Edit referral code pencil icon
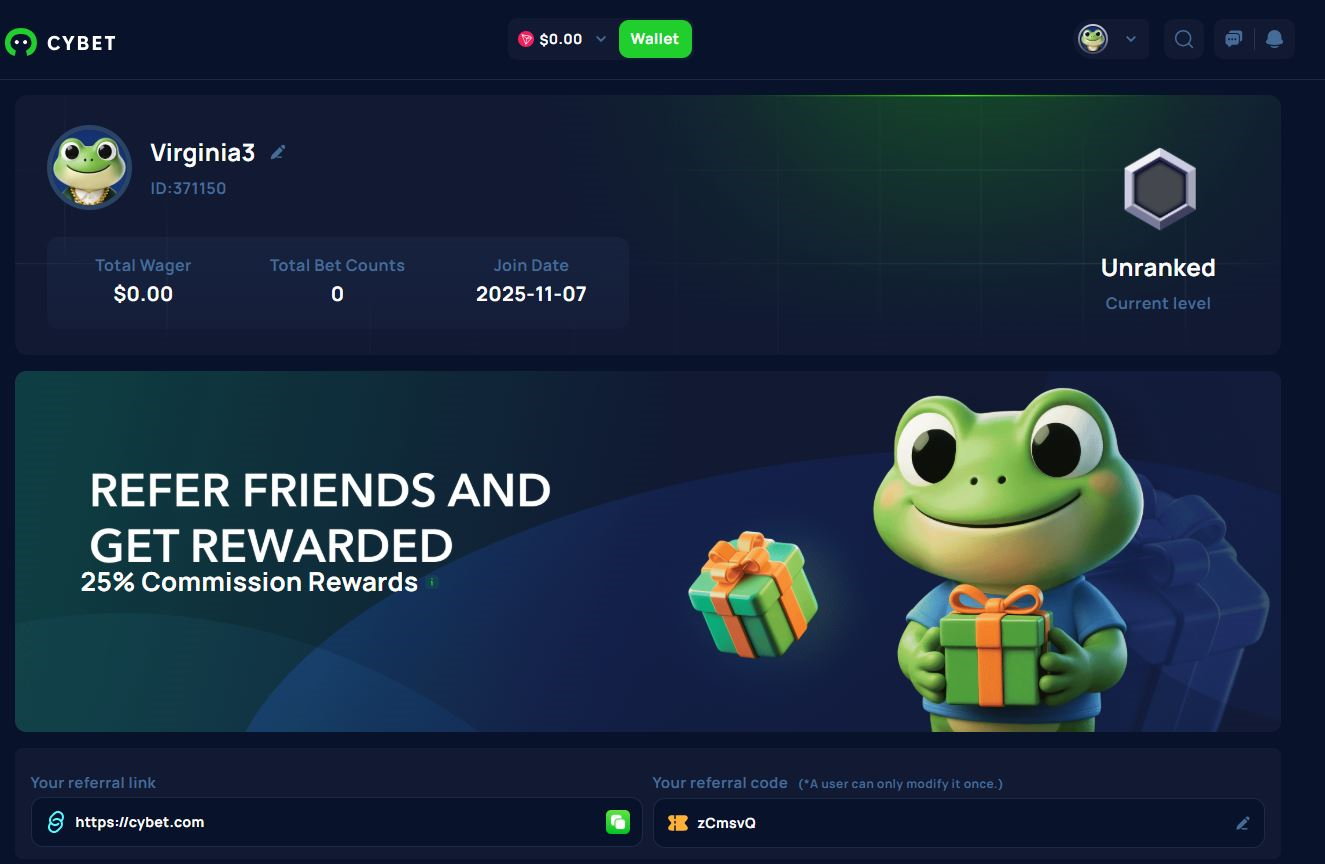1325x864 pixels. coord(1243,823)
